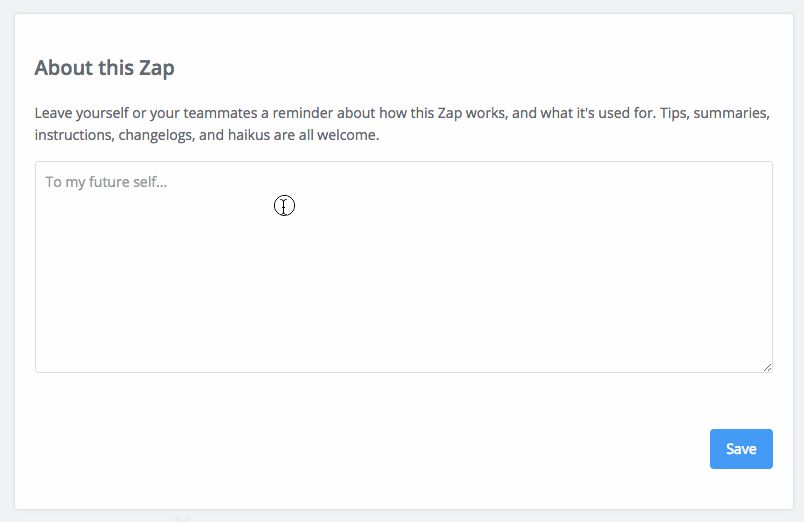The height and width of the screenshot is (522, 804).
Task: Click the faint chevron icon below the card
Action: coord(183,518)
